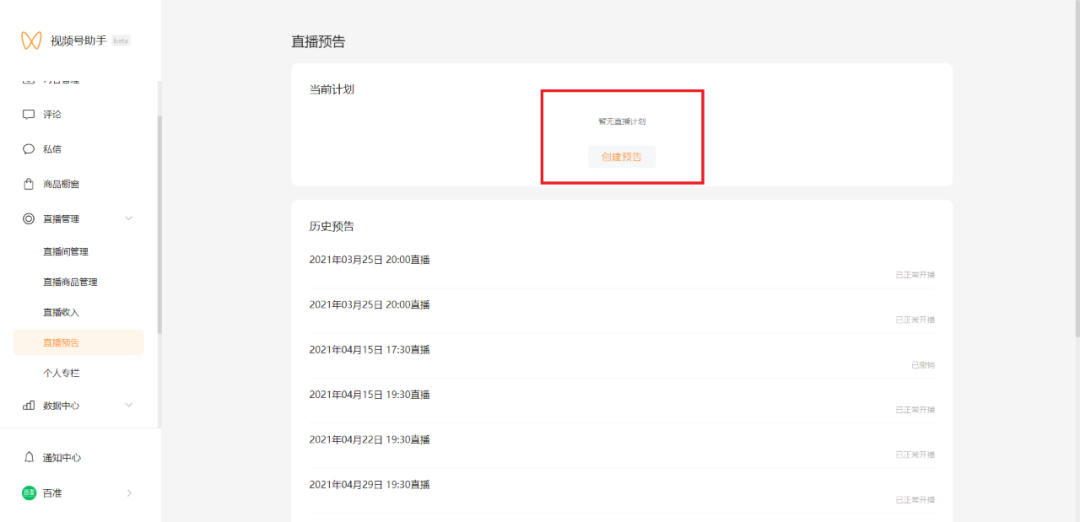This screenshot has height=522, width=1080.
Task: Click the 数据中心 bar chart icon
Action: [x=29, y=405]
